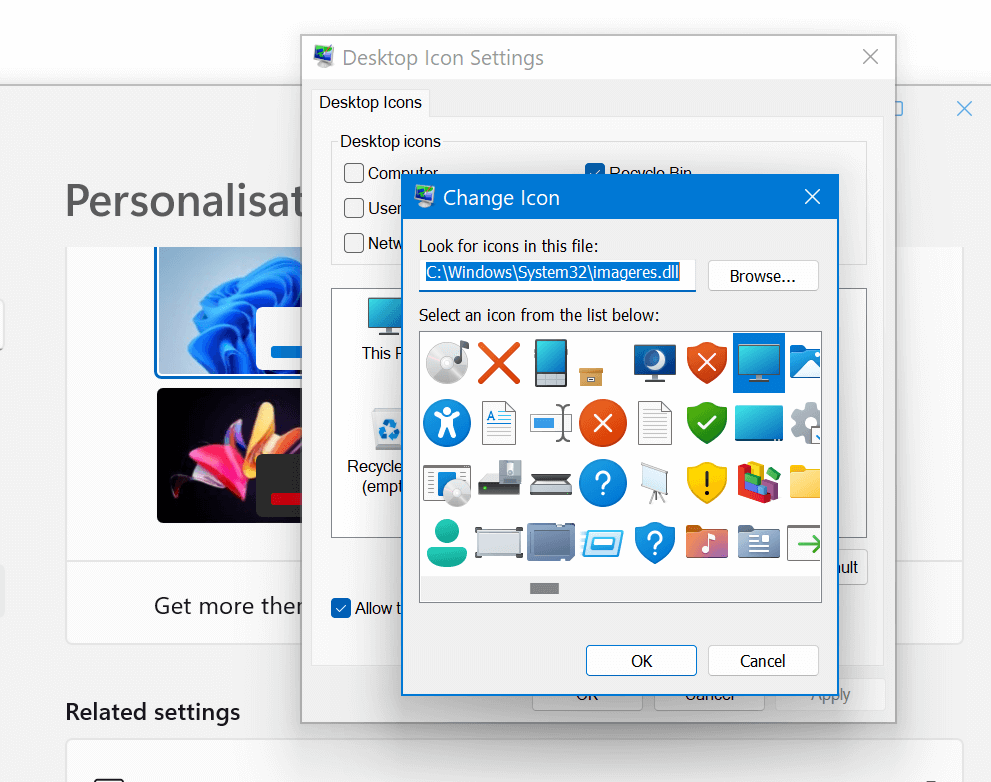Screen dimensions: 991x782
Task: Select the pink music note icon
Action: [707, 542]
